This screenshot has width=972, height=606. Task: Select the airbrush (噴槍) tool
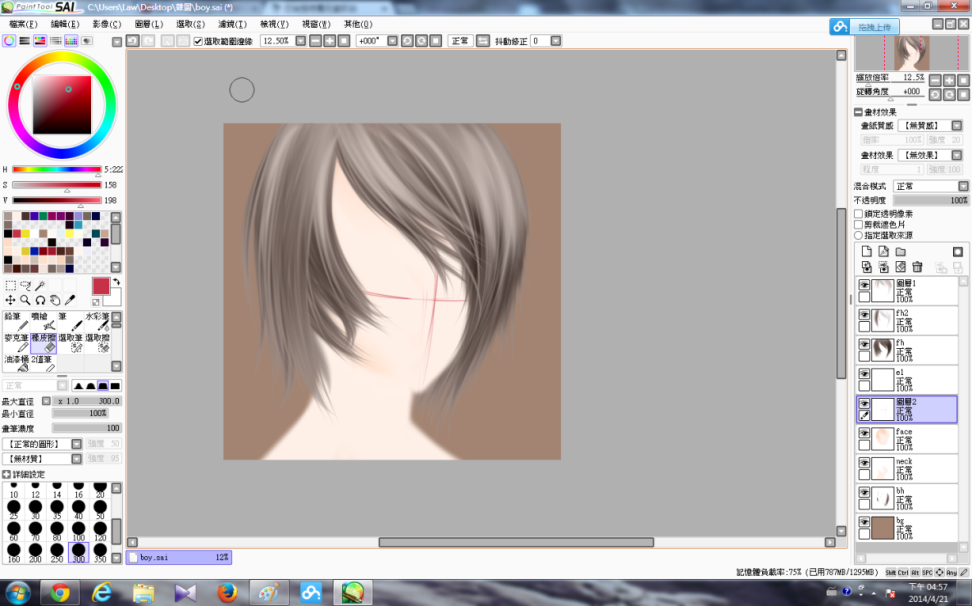[43, 321]
